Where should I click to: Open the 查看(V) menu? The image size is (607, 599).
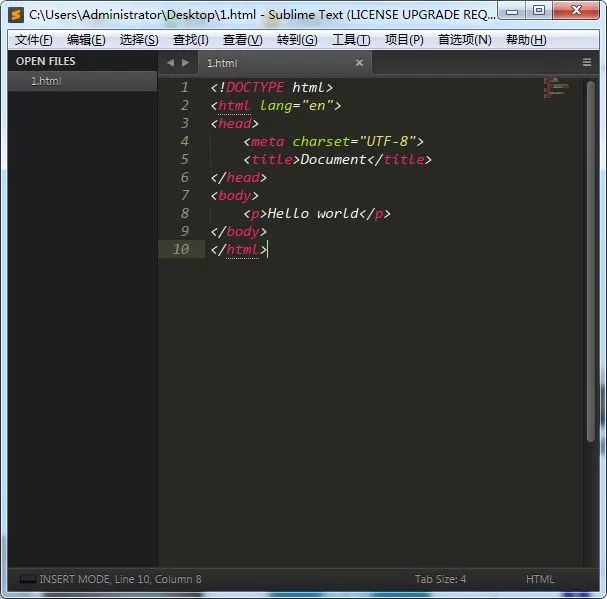(243, 40)
